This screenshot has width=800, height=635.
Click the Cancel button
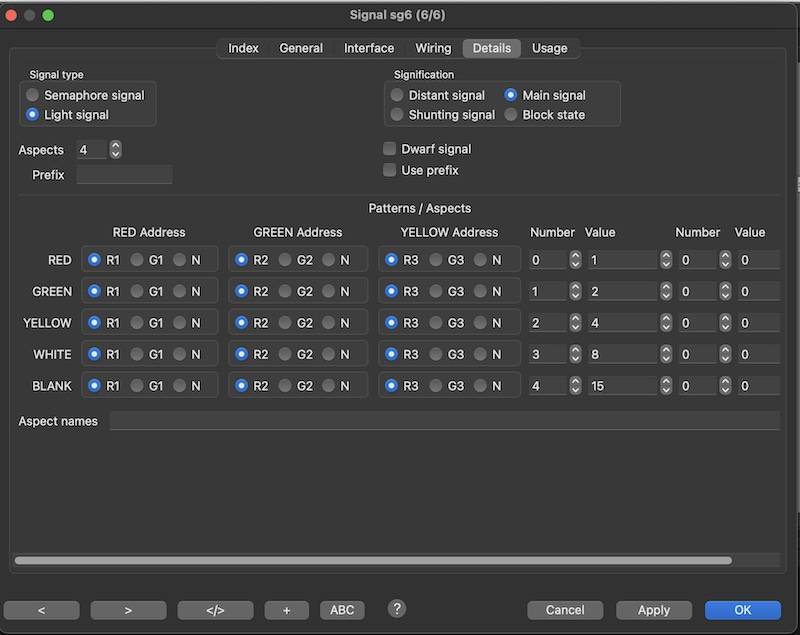[565, 610]
